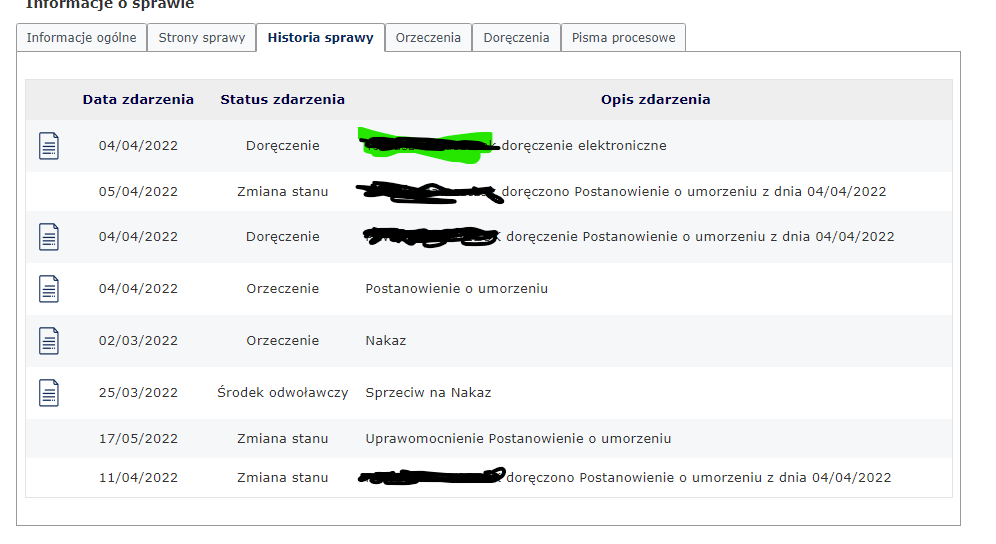Switch to Informacje ogólne tab
The width and height of the screenshot is (996, 544).
(81, 37)
